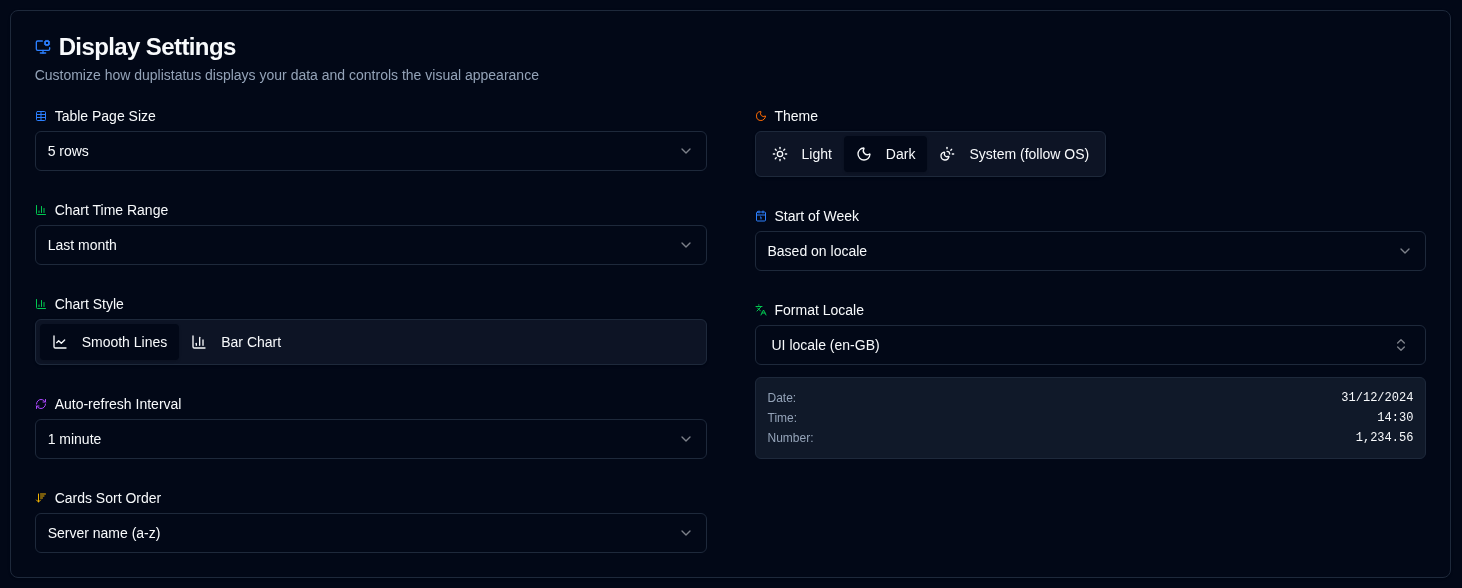Click the date preview 31/12/2024

[x=1377, y=398]
